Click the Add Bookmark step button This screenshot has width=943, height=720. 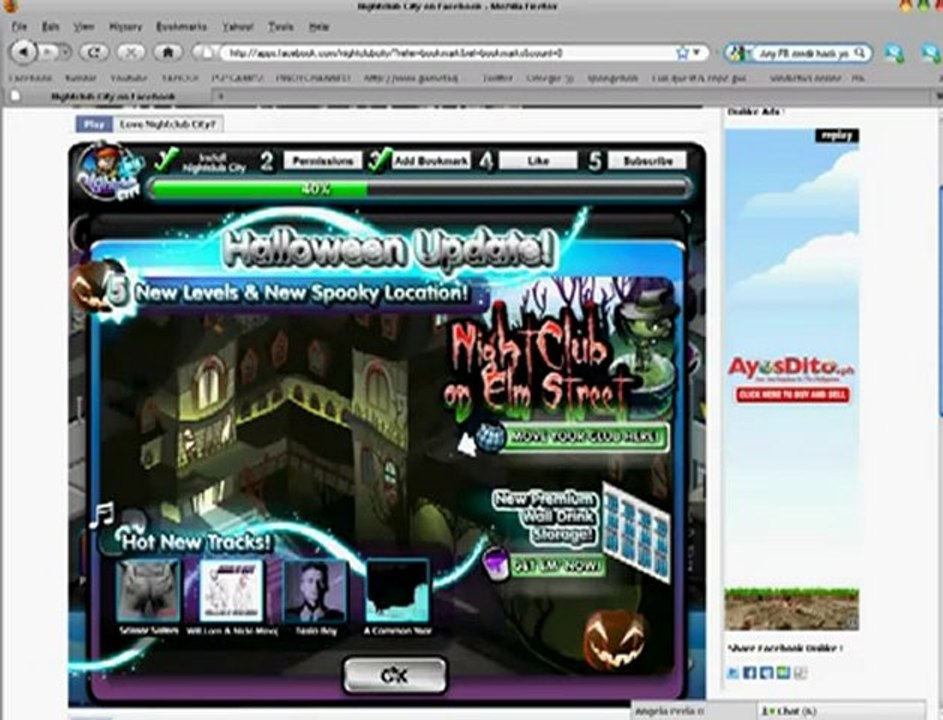tap(431, 161)
